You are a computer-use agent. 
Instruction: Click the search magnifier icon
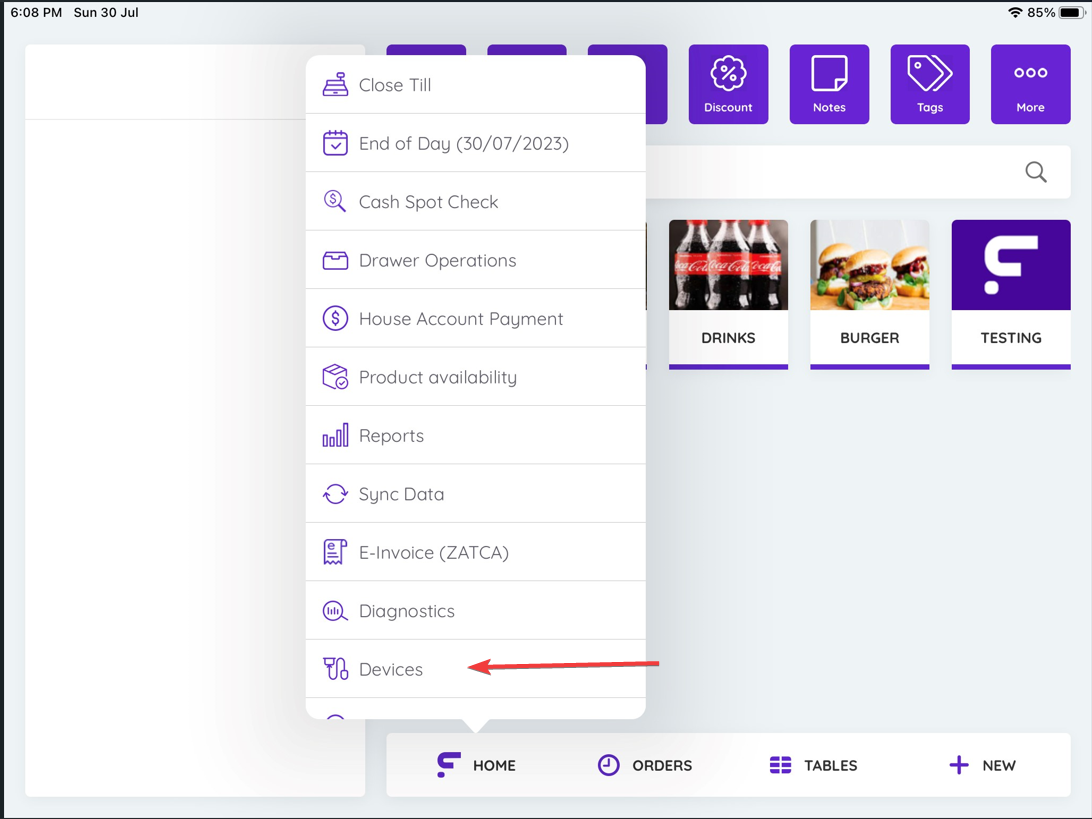1035,172
